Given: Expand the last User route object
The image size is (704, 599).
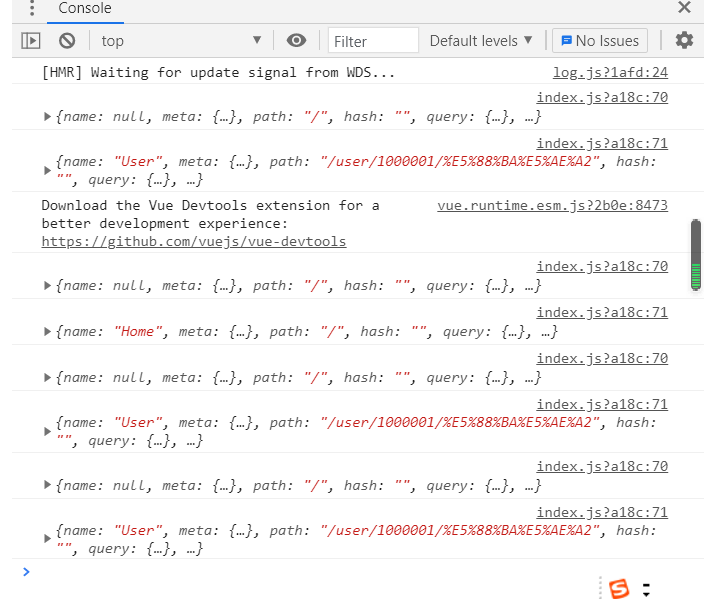Looking at the screenshot, I should point(47,539).
